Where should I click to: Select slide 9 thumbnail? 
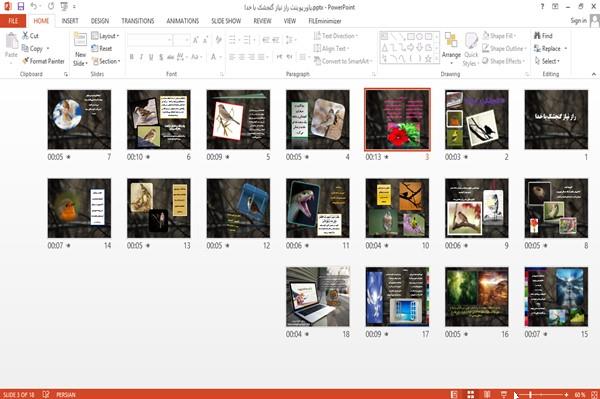coord(477,208)
